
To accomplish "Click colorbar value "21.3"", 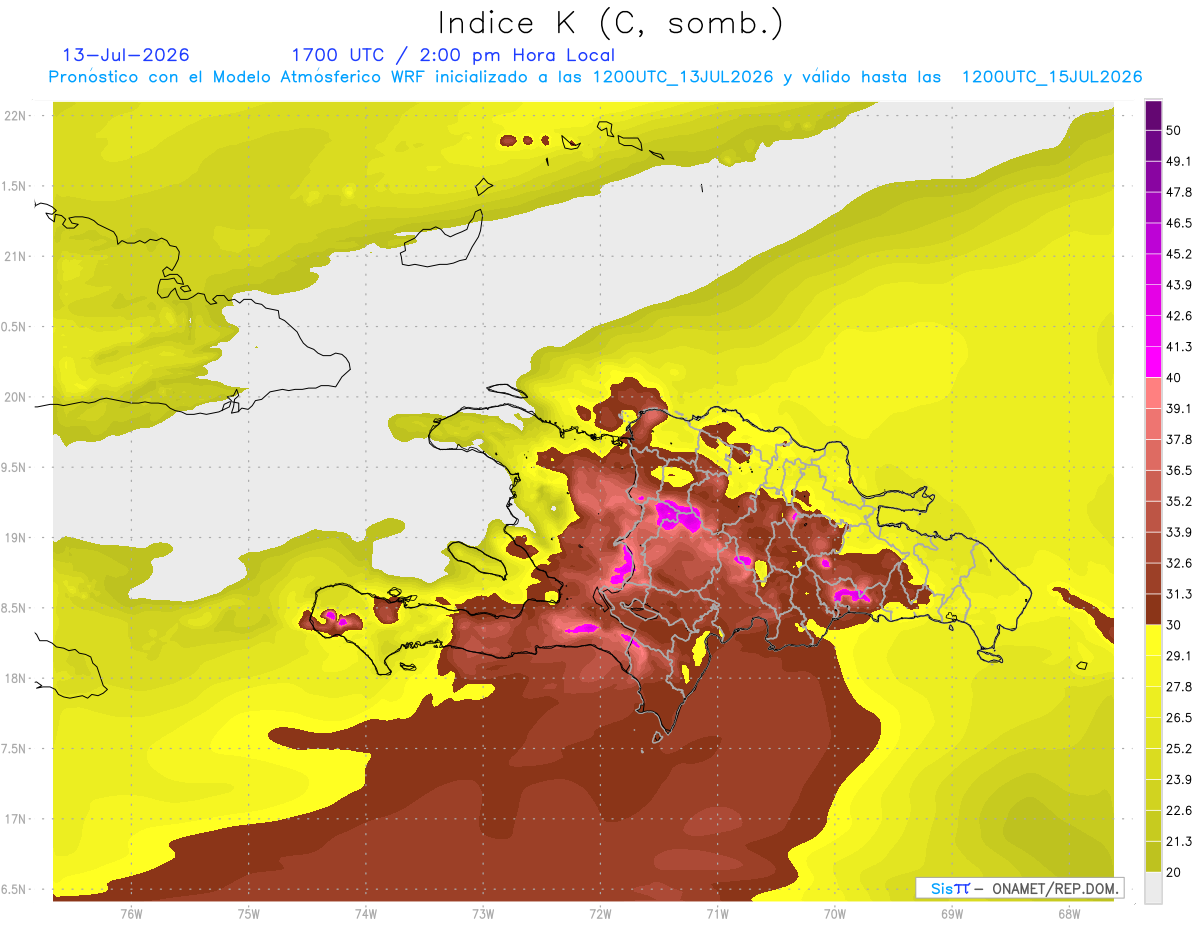I will coord(1179,841).
